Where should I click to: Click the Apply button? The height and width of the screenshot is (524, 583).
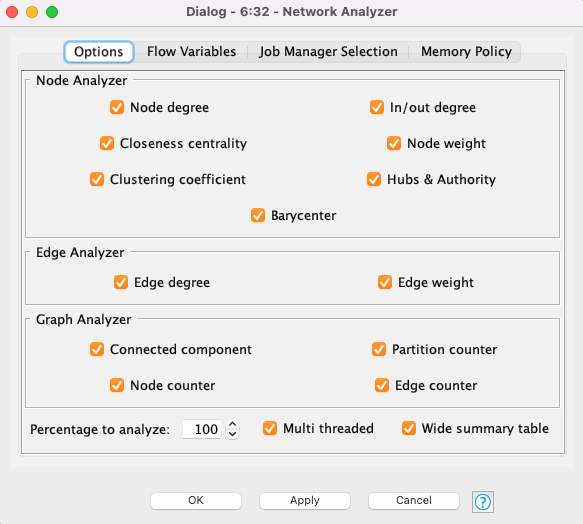coord(305,501)
